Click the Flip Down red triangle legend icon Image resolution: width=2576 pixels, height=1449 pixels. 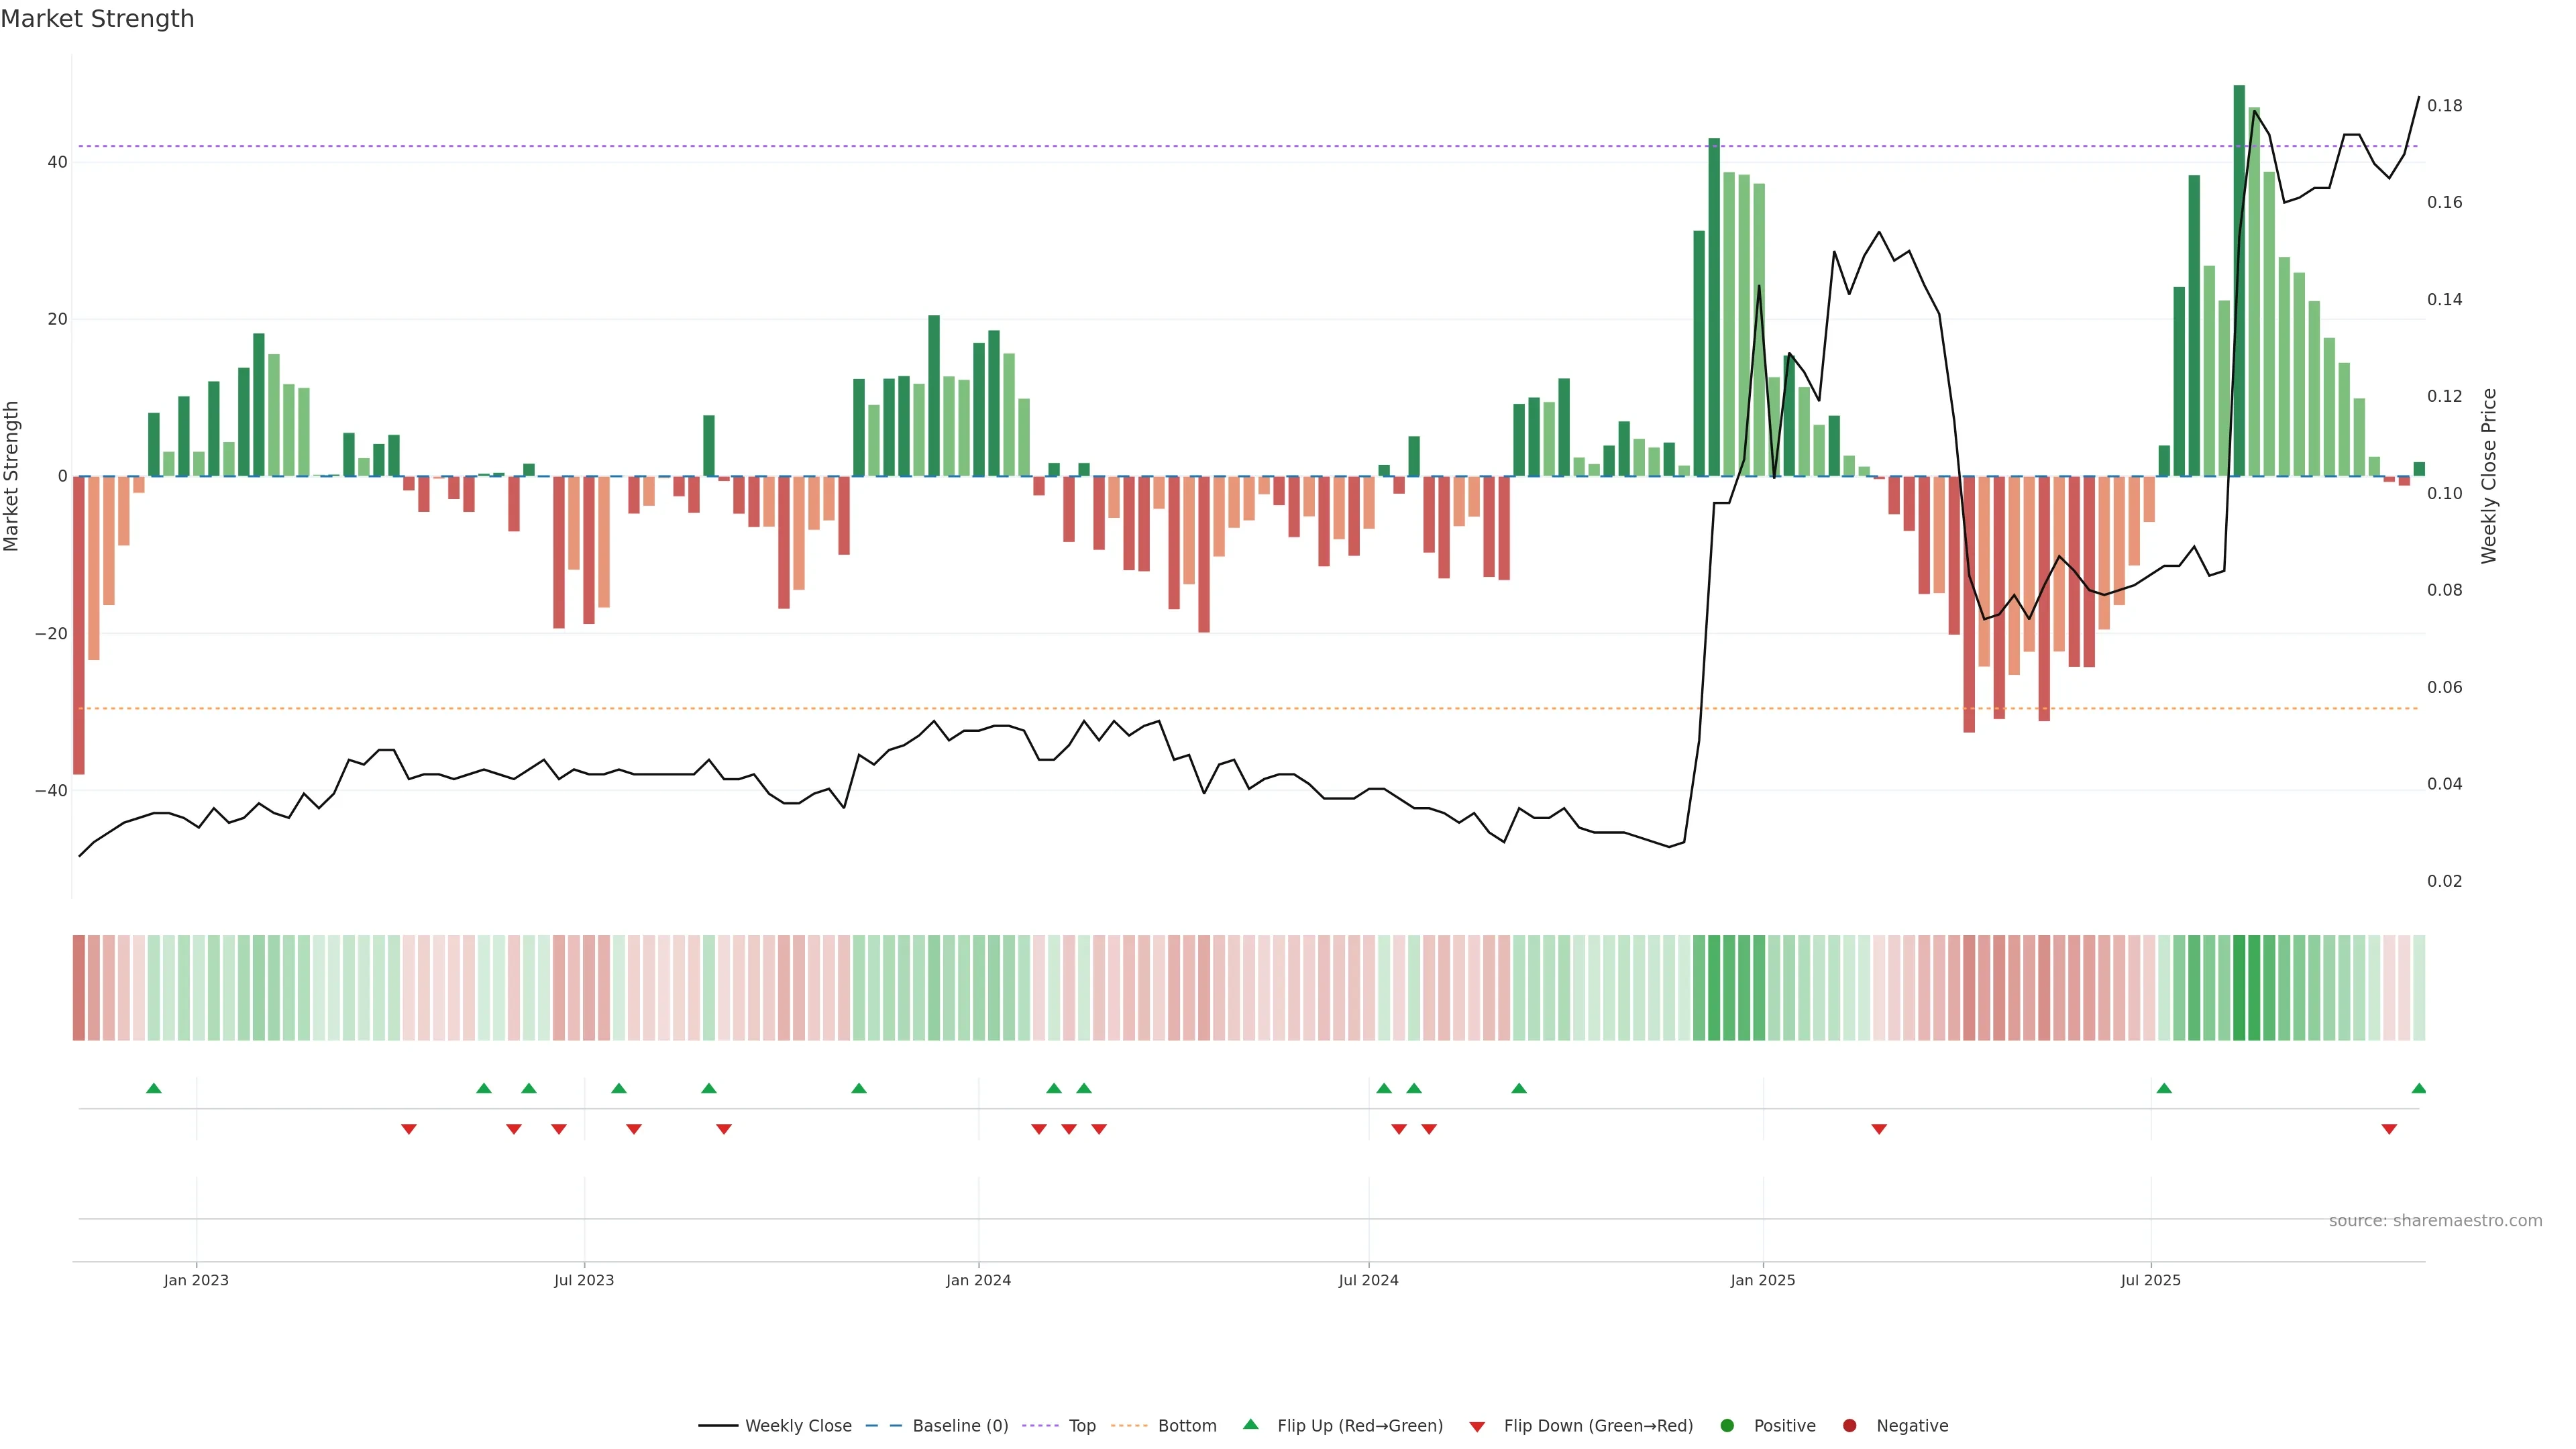coord(1477,1427)
